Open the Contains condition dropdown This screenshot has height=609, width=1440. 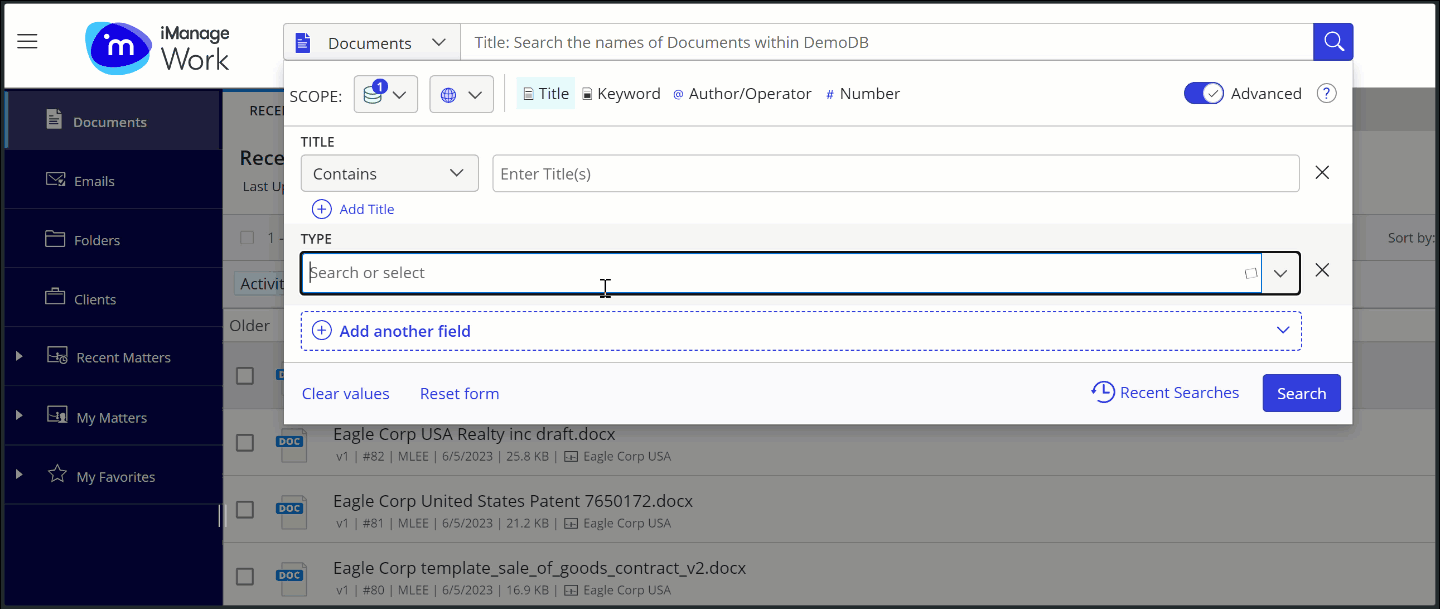pos(389,172)
